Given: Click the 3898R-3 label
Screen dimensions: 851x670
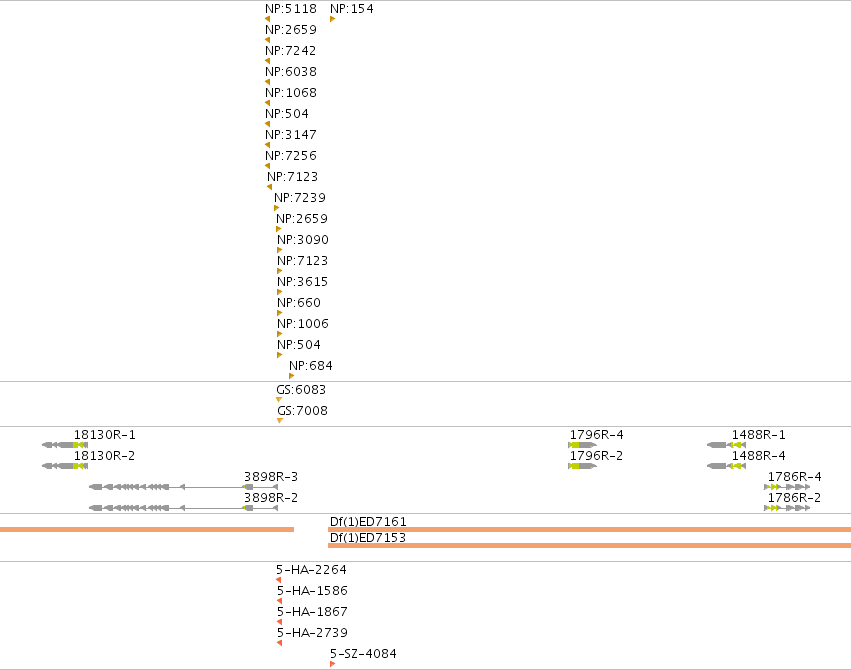Looking at the screenshot, I should click(x=271, y=476).
